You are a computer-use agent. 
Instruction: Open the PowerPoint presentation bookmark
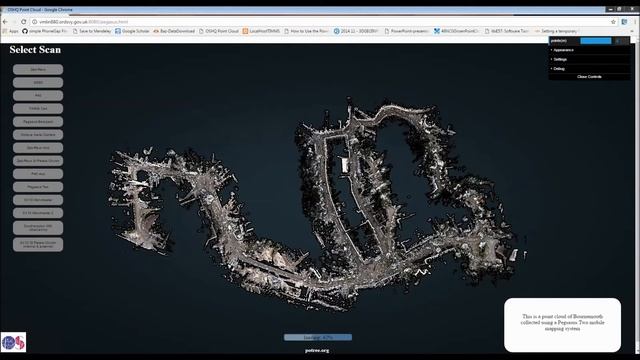click(406, 31)
